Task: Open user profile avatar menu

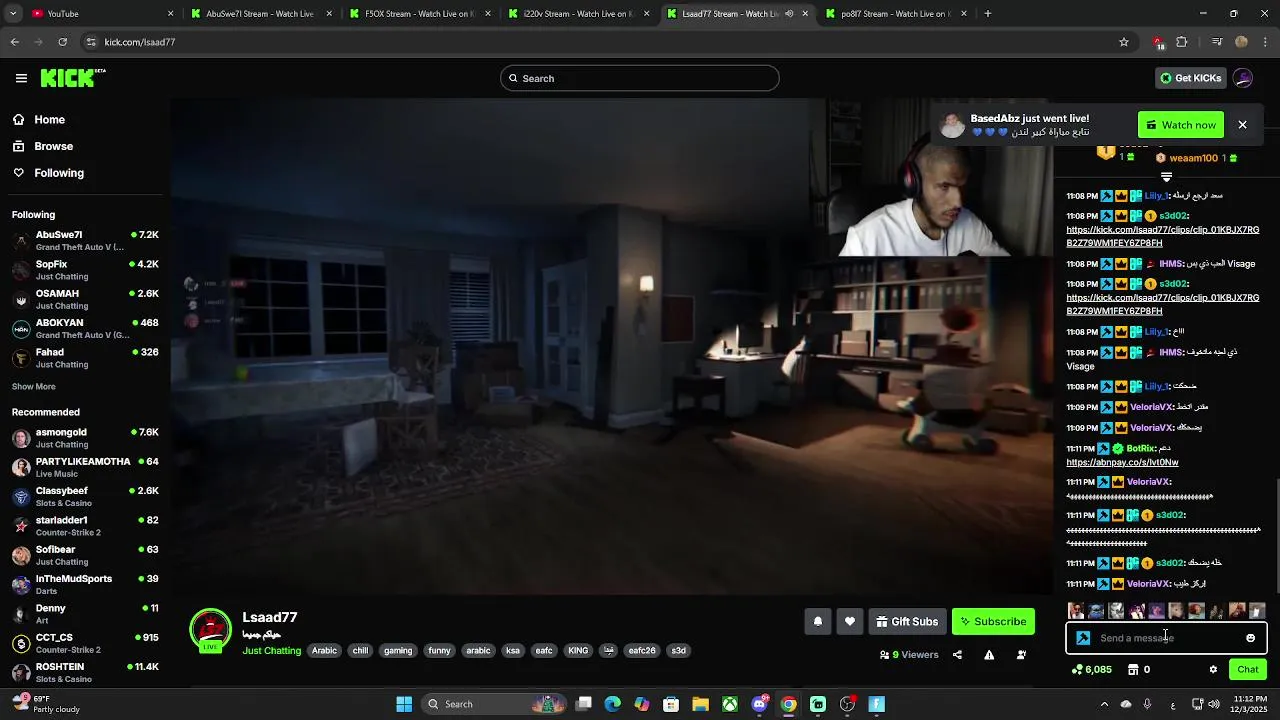Action: (x=1243, y=78)
